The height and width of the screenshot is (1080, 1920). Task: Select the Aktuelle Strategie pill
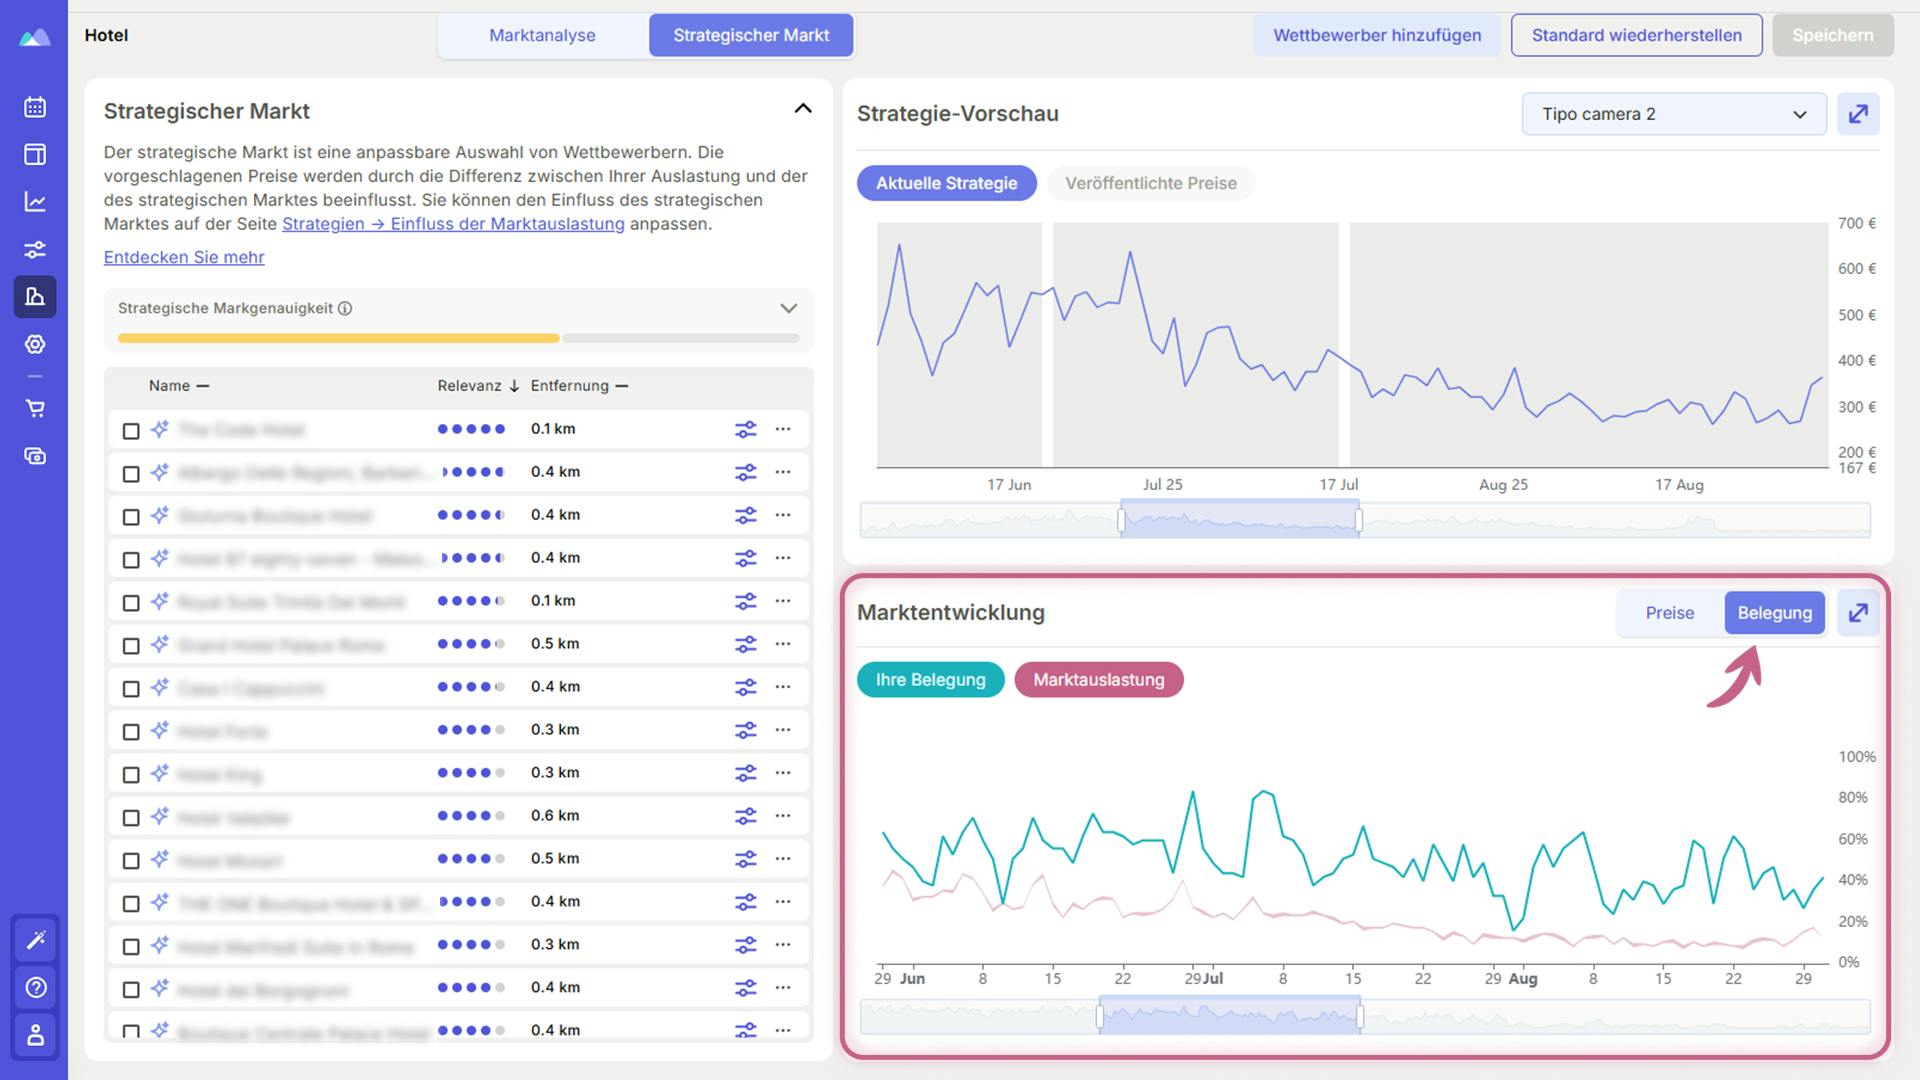click(x=946, y=183)
